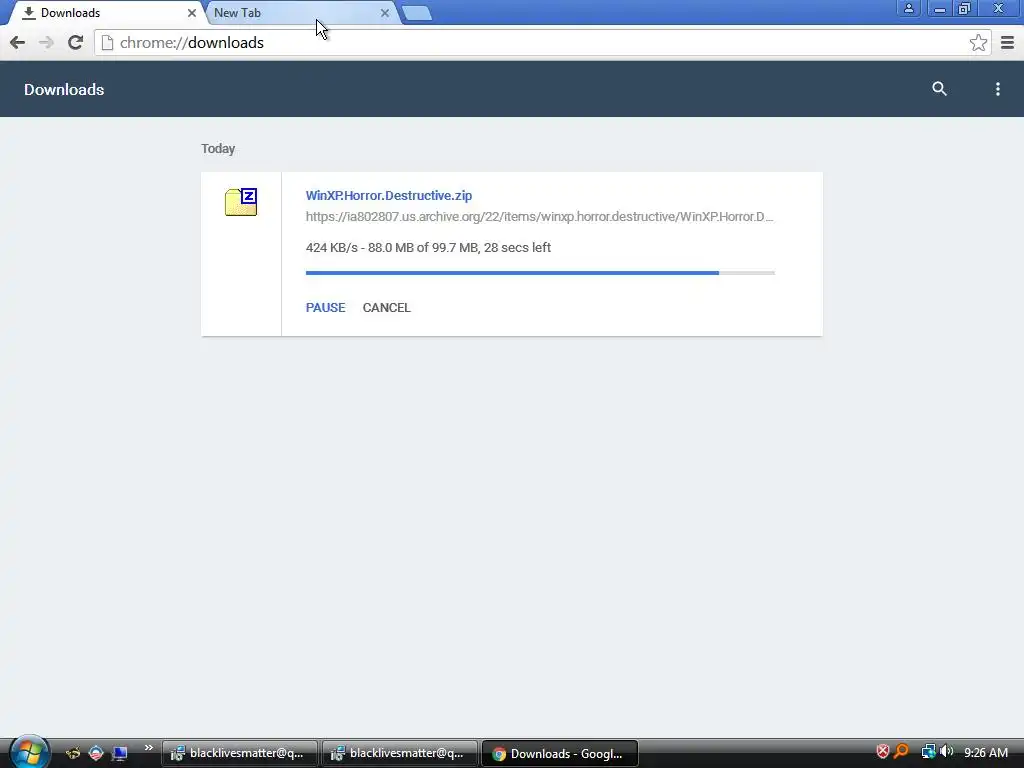
Task: Click the first quick launch icon in taskbar
Action: coord(72,753)
